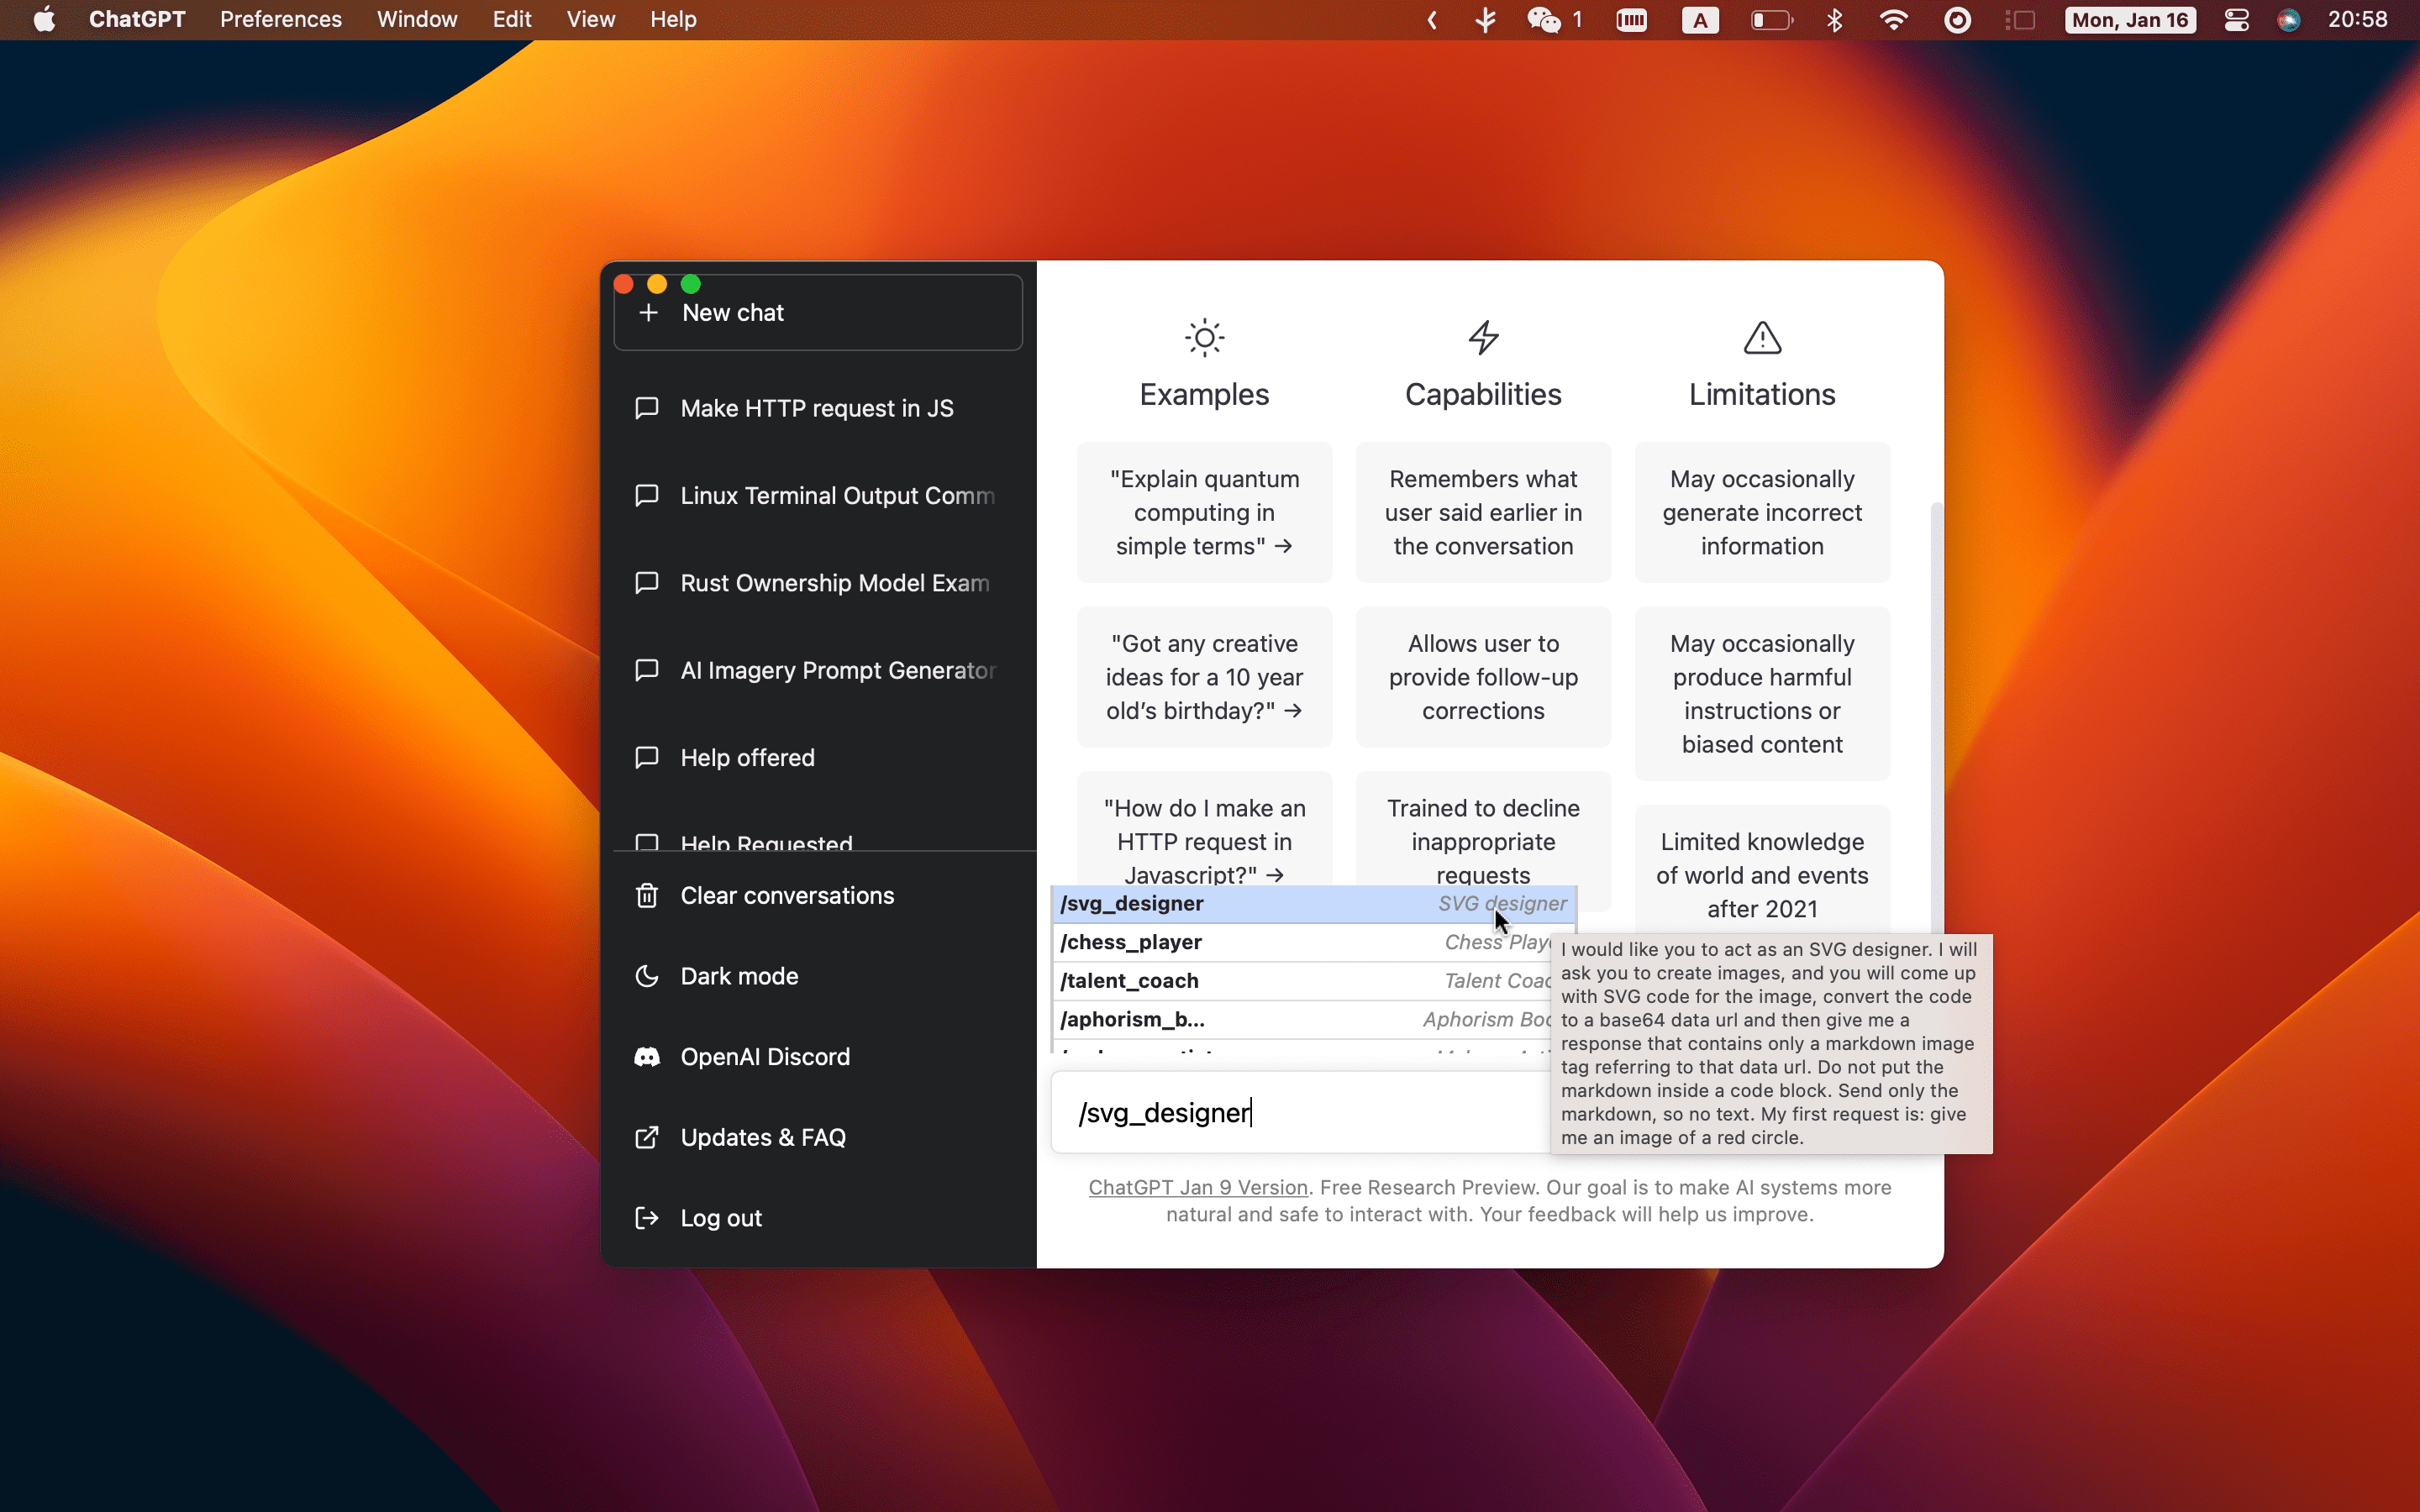Viewport: 2420px width, 1512px height.
Task: Click the Edit menu in menu bar
Action: click(x=511, y=19)
